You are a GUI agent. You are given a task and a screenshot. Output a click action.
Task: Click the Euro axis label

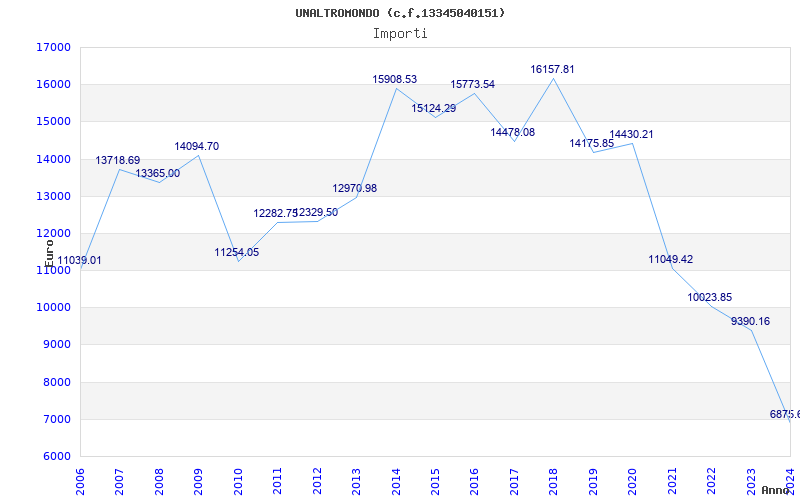pyautogui.click(x=49, y=253)
